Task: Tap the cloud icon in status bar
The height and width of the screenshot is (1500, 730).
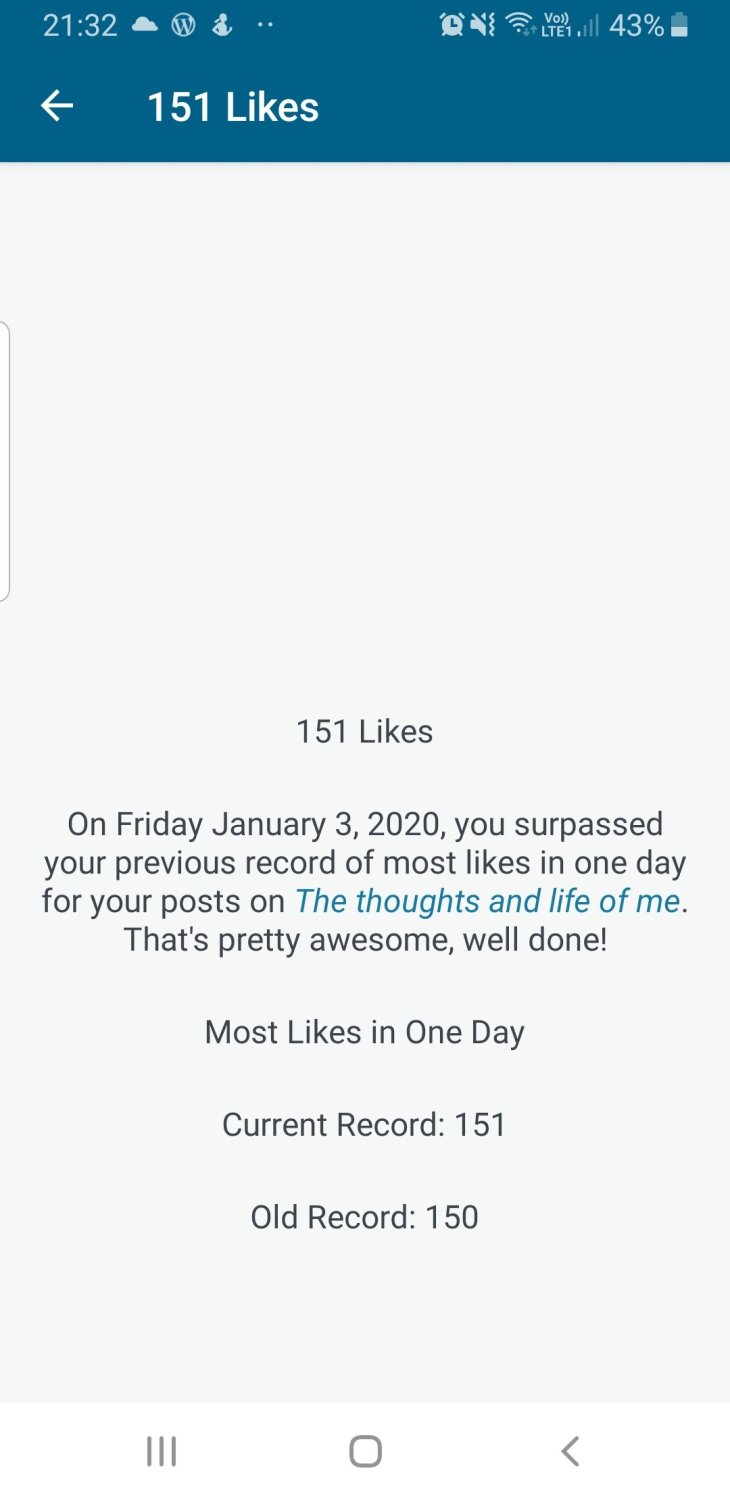Action: pos(145,26)
